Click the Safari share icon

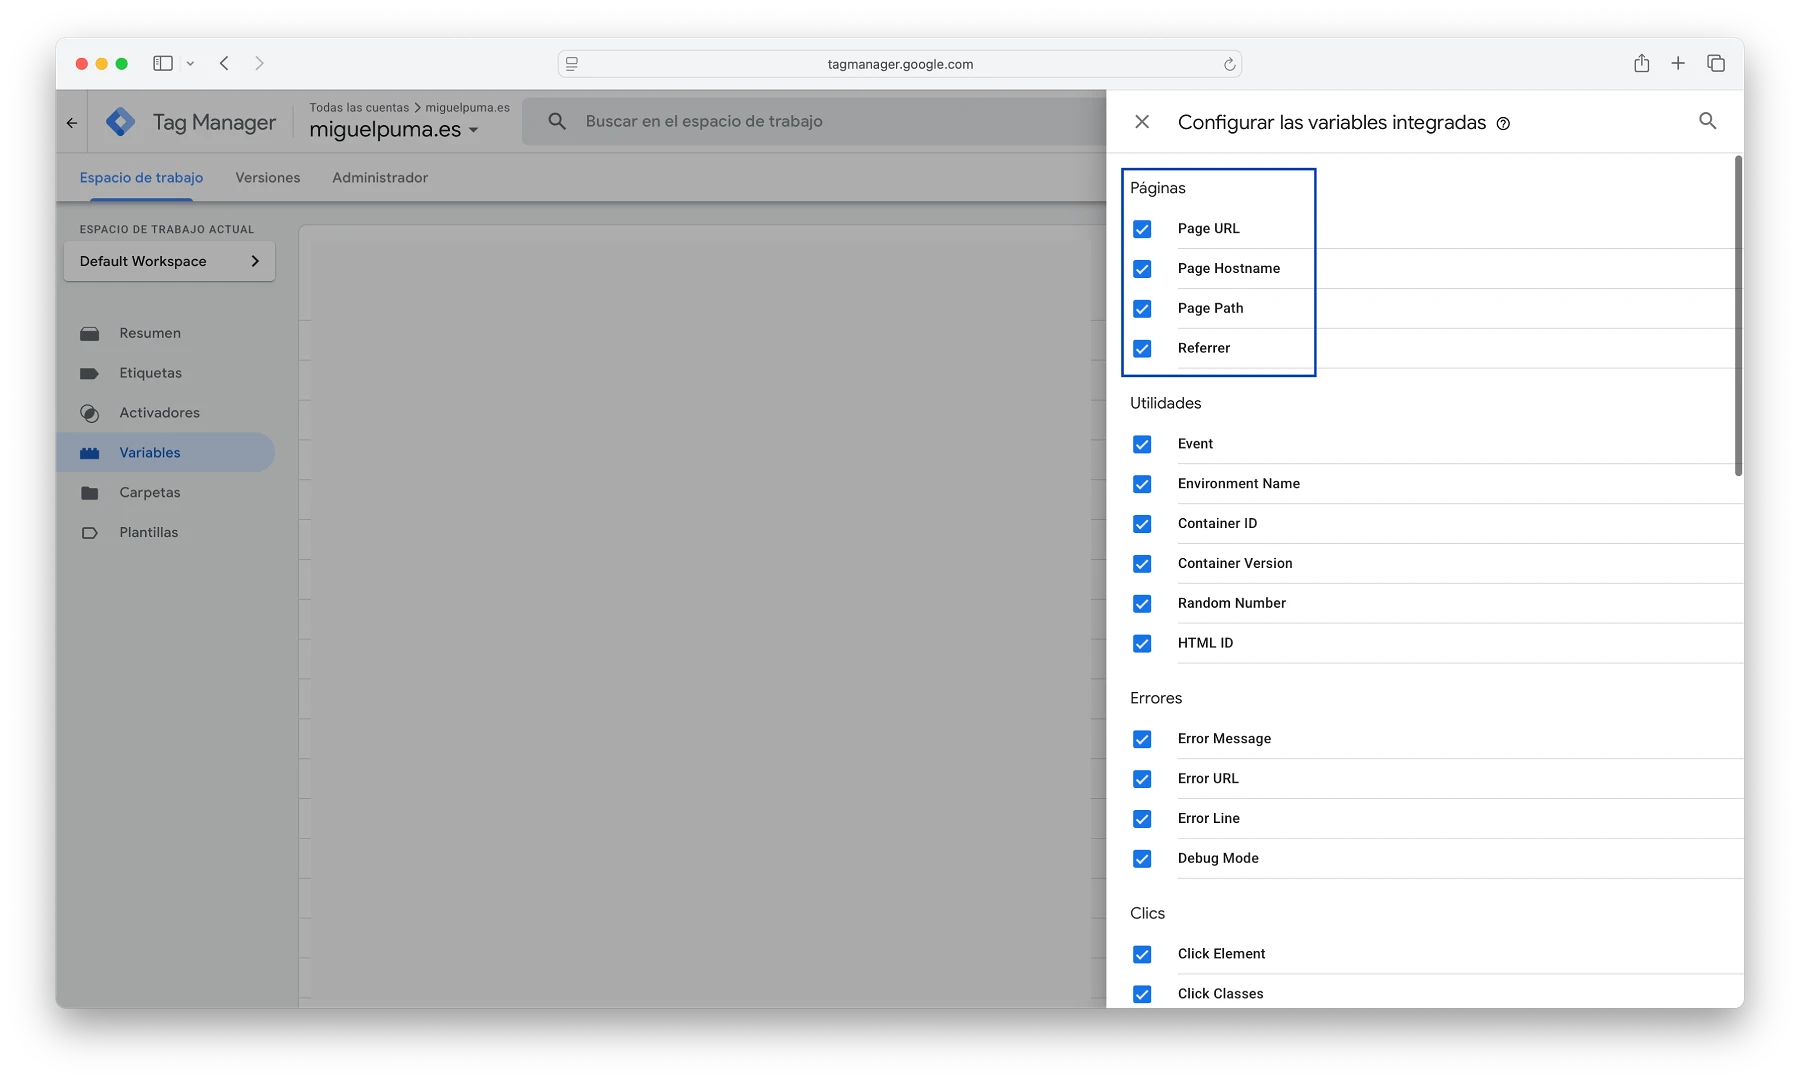coord(1641,64)
